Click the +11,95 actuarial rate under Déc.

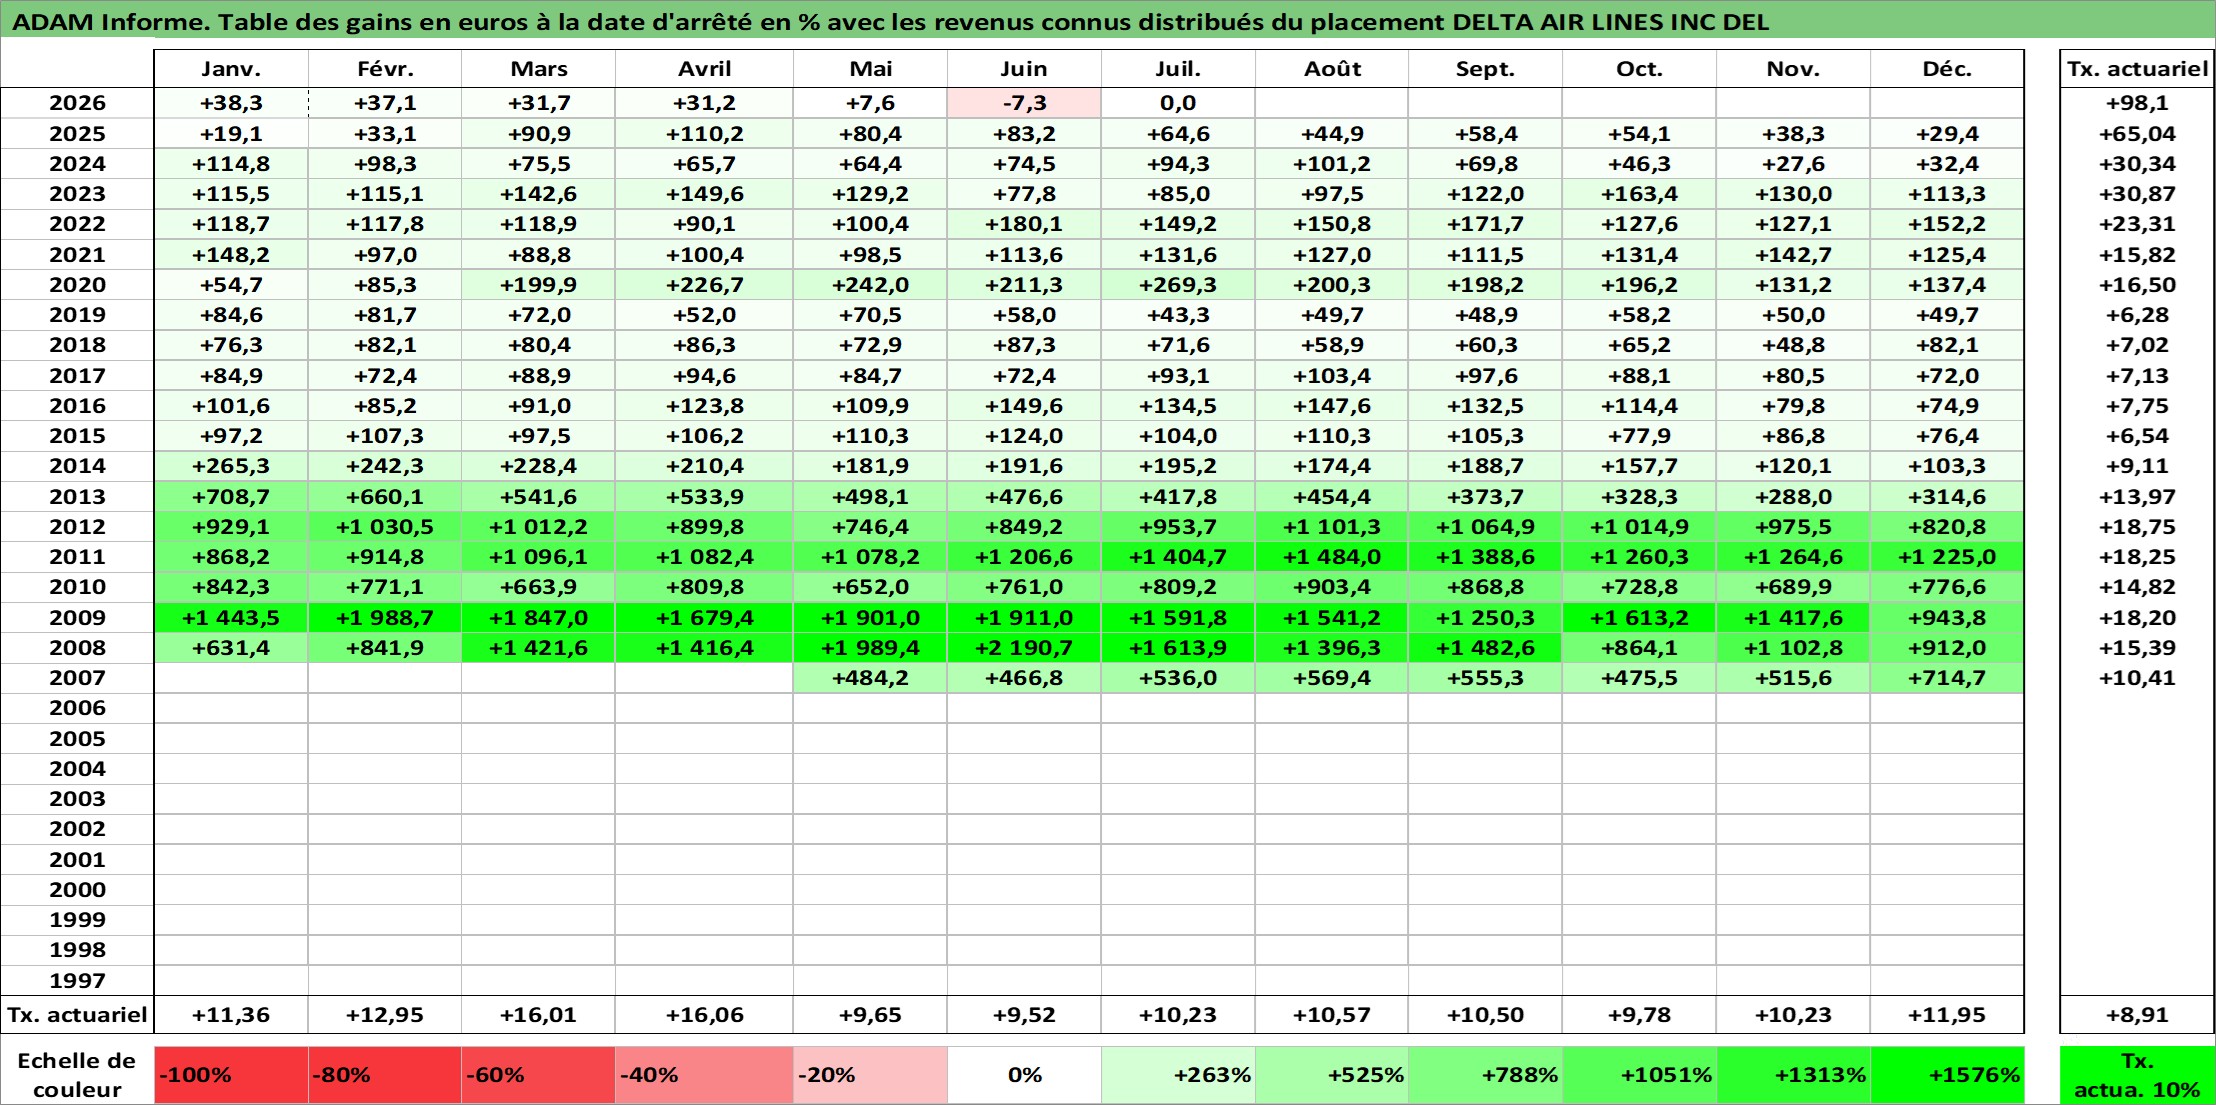coord(1947,1015)
